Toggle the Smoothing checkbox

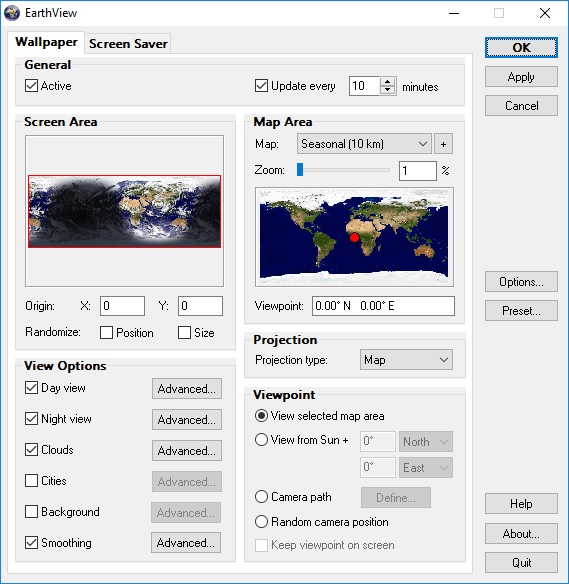tap(31, 542)
